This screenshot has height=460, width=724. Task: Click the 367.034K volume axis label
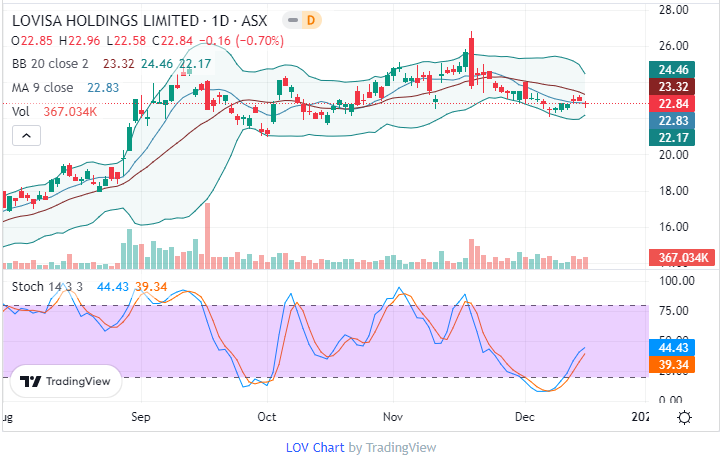(x=685, y=259)
